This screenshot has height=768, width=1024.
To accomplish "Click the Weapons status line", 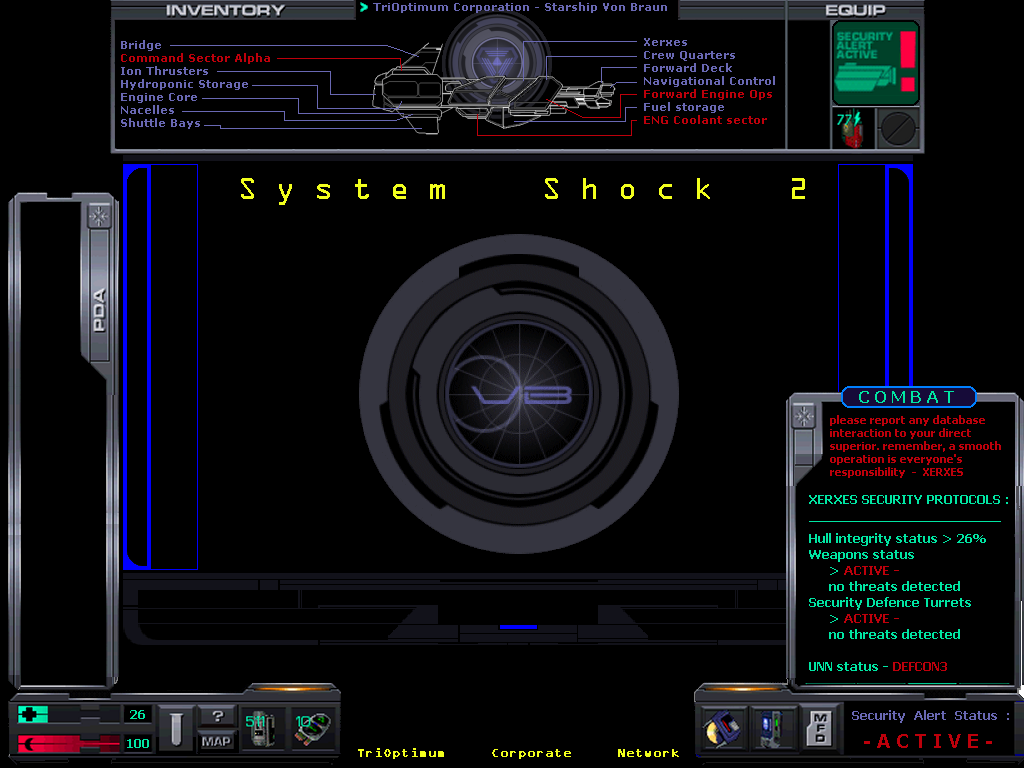I will pos(861,554).
